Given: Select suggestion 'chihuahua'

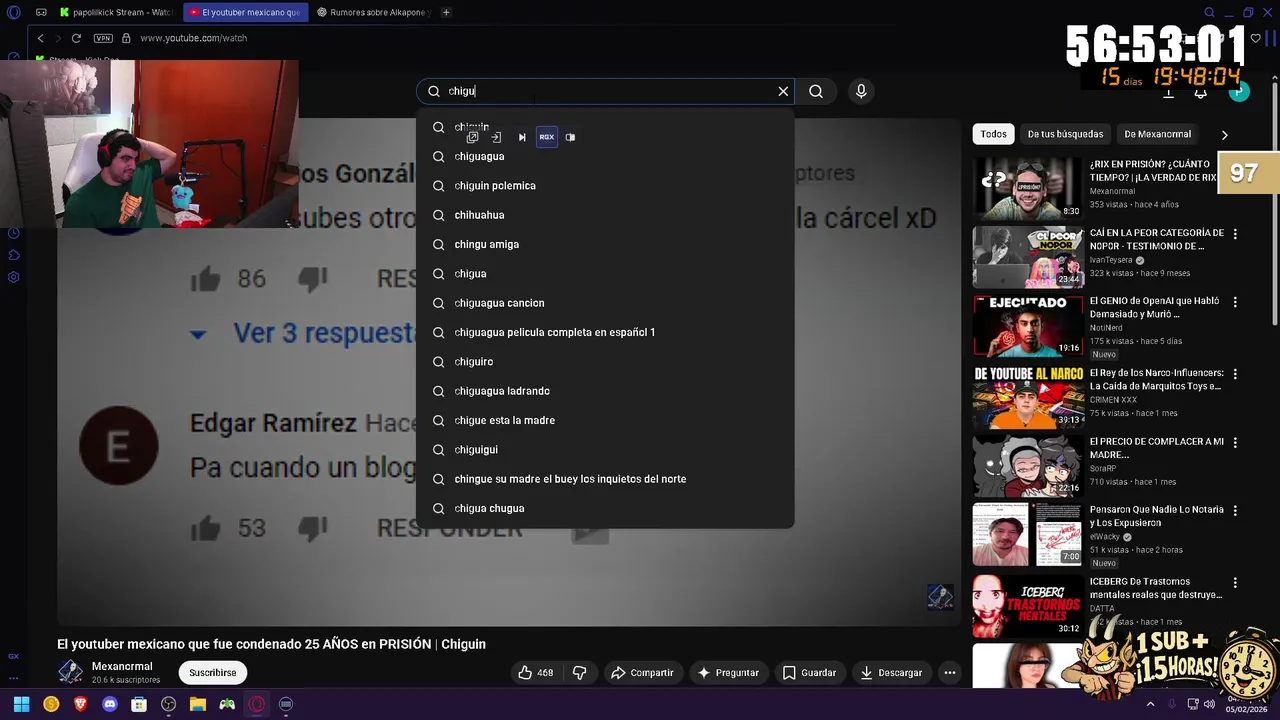Looking at the screenshot, I should coord(605,215).
